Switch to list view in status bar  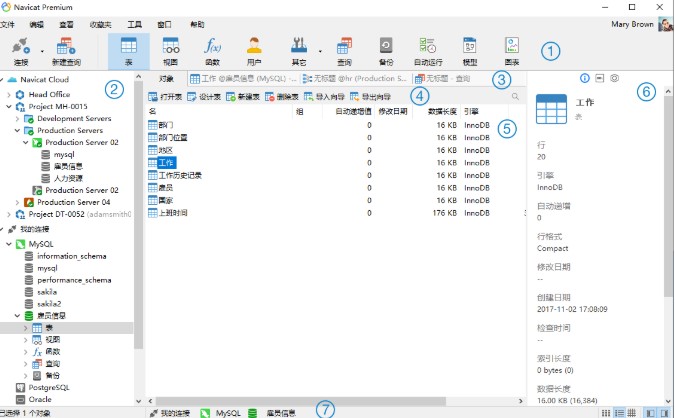[x=620, y=412]
